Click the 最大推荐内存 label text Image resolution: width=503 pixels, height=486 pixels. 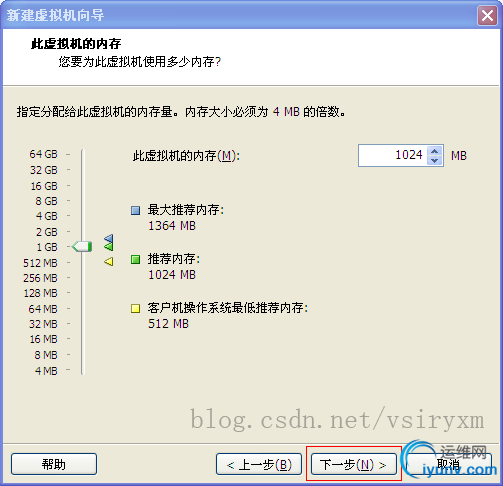coord(186,210)
